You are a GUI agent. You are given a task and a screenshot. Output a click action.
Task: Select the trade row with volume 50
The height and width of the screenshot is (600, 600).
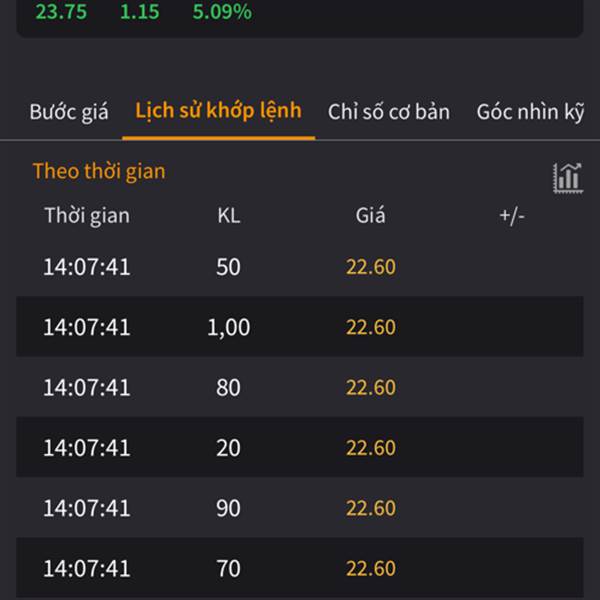[x=300, y=266]
